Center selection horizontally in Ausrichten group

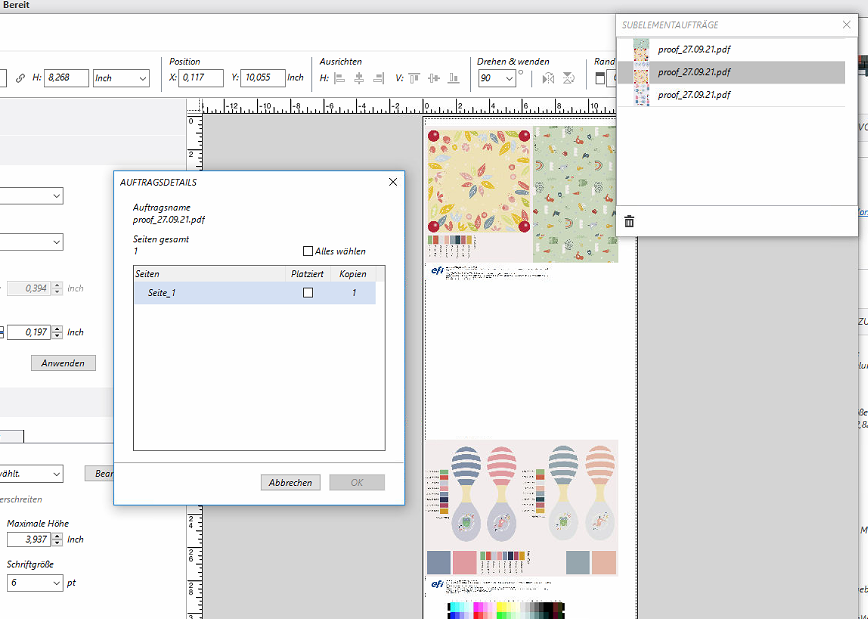coord(358,78)
